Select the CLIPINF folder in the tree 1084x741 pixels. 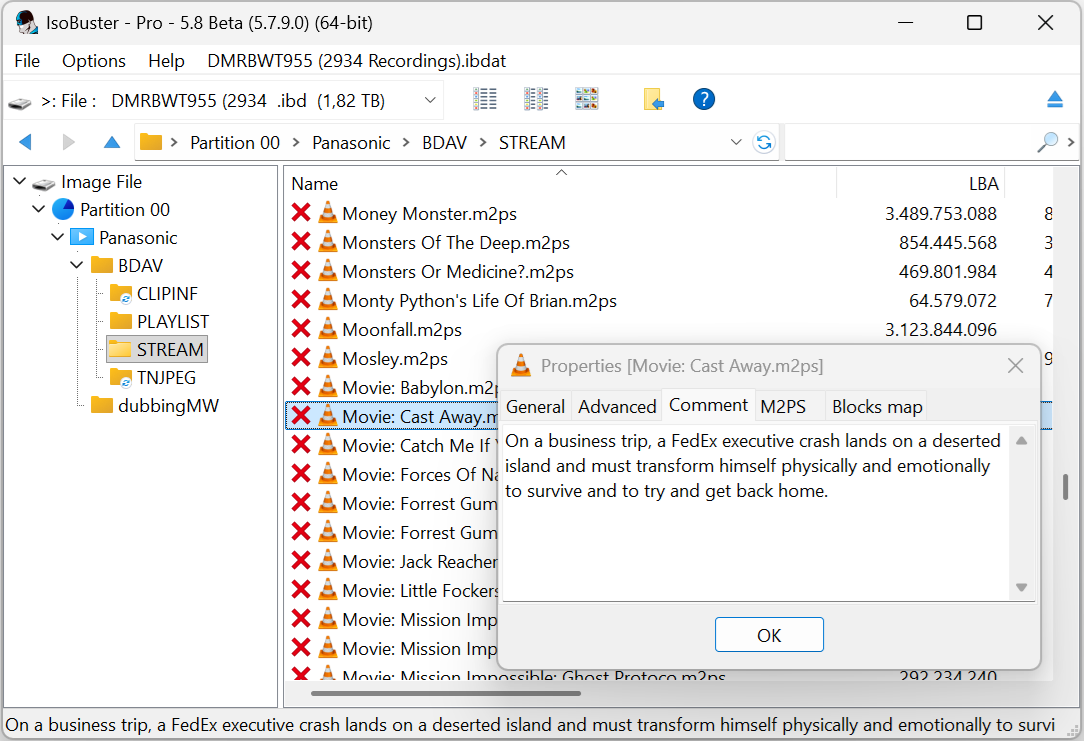(x=166, y=294)
